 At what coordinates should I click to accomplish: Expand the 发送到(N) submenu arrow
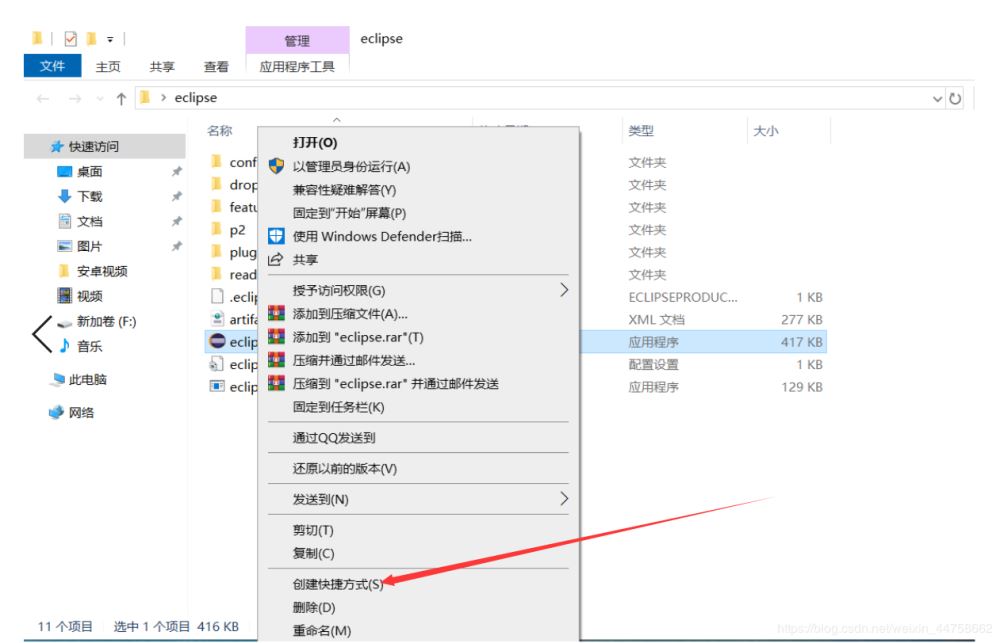566,497
